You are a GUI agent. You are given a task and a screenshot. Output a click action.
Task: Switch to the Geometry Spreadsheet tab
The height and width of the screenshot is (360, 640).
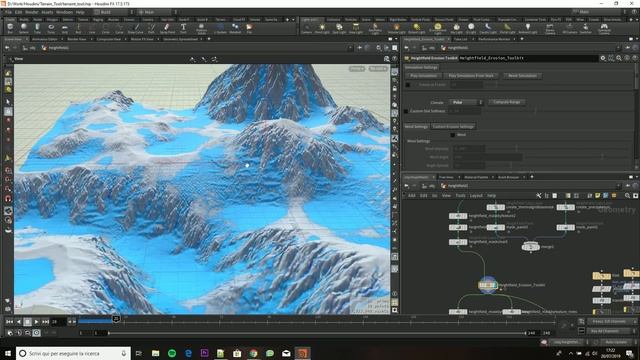point(180,39)
